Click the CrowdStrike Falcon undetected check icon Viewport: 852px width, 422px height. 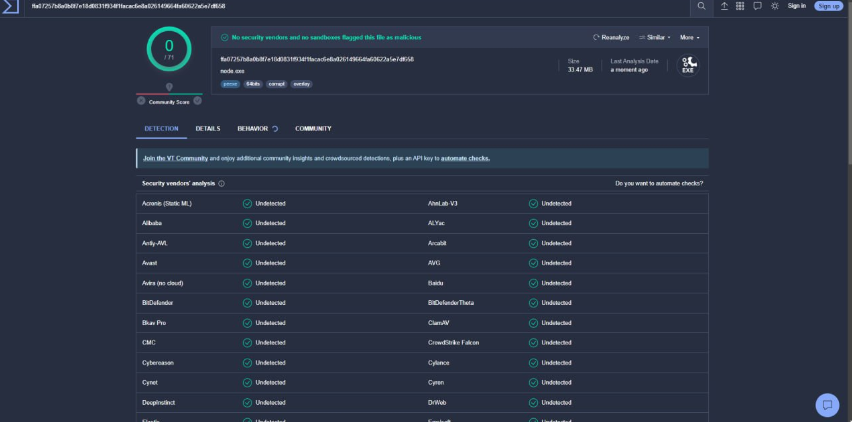(534, 343)
